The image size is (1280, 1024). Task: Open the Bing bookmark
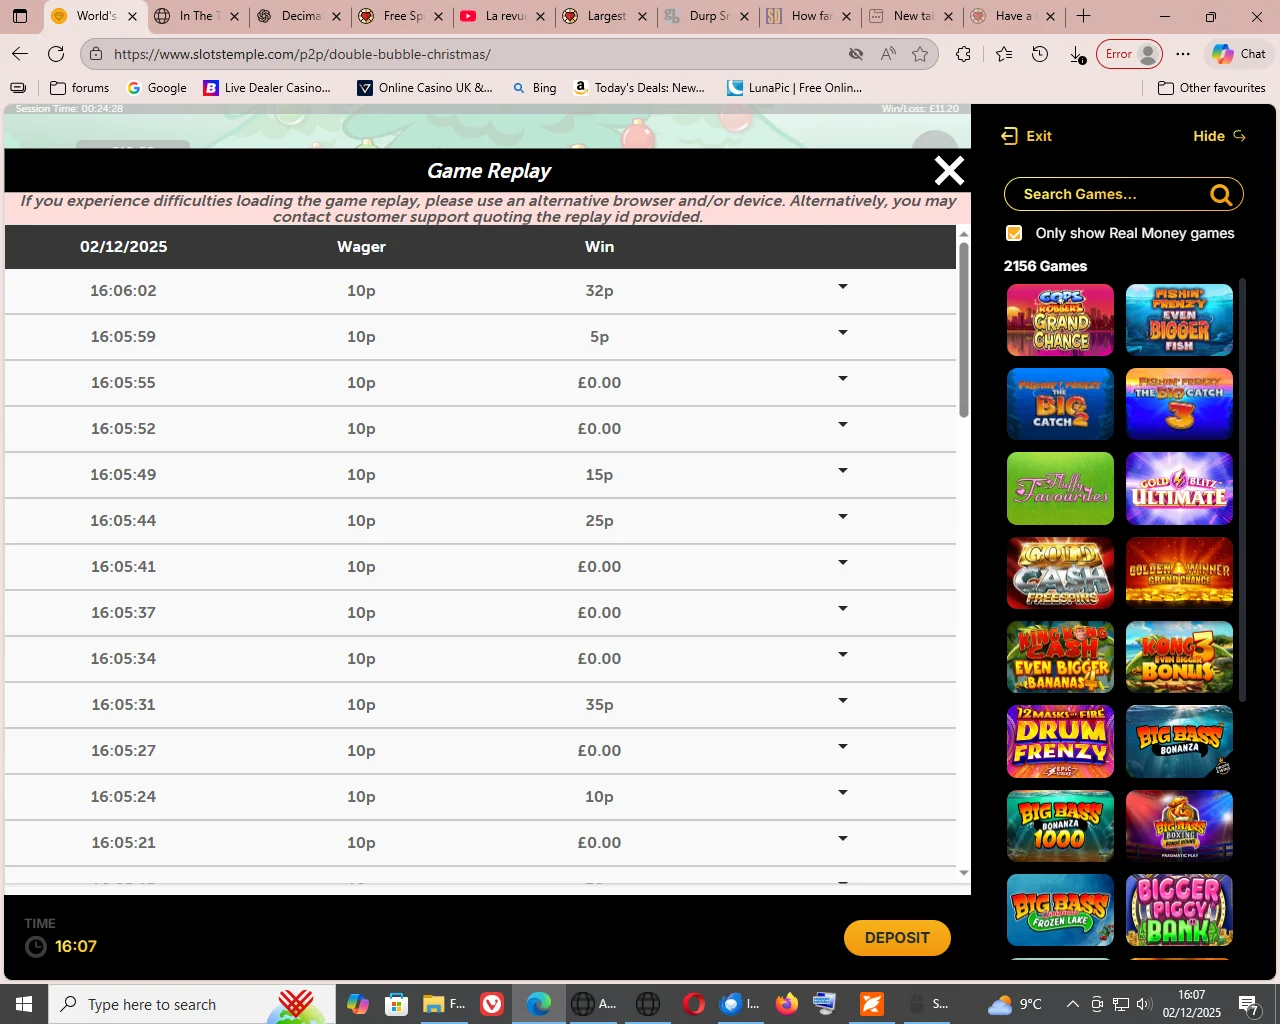click(534, 88)
